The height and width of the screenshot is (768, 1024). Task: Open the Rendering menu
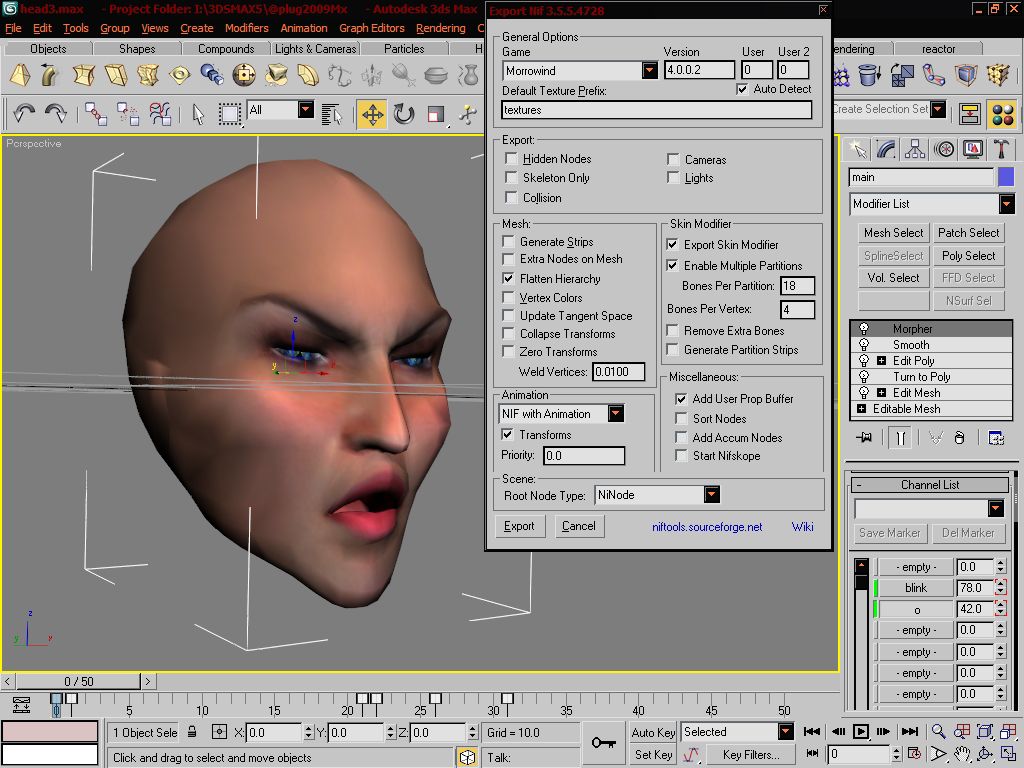click(x=441, y=28)
